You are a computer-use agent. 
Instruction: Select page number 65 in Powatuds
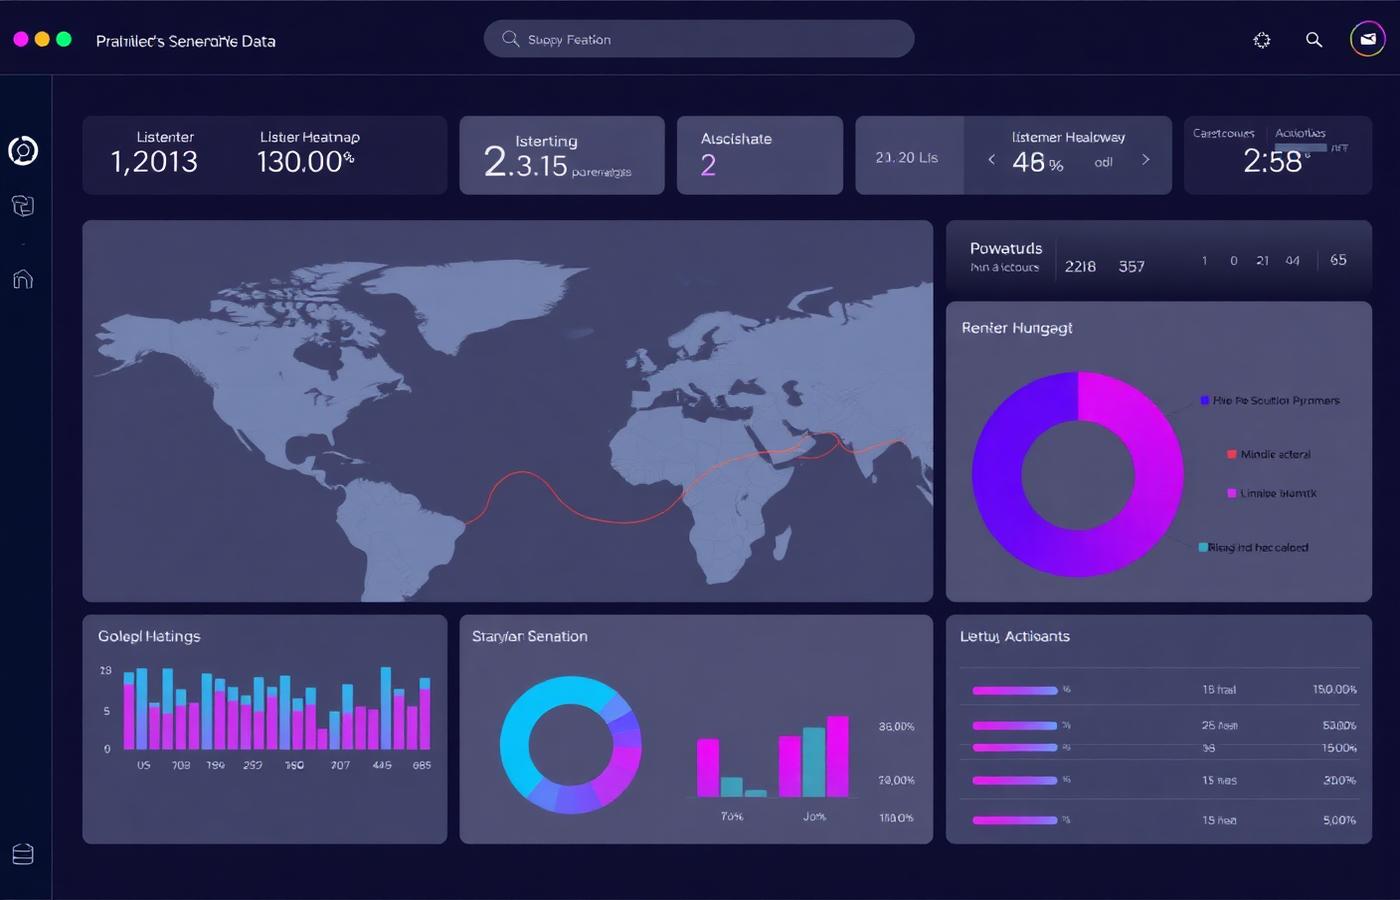click(x=1338, y=260)
